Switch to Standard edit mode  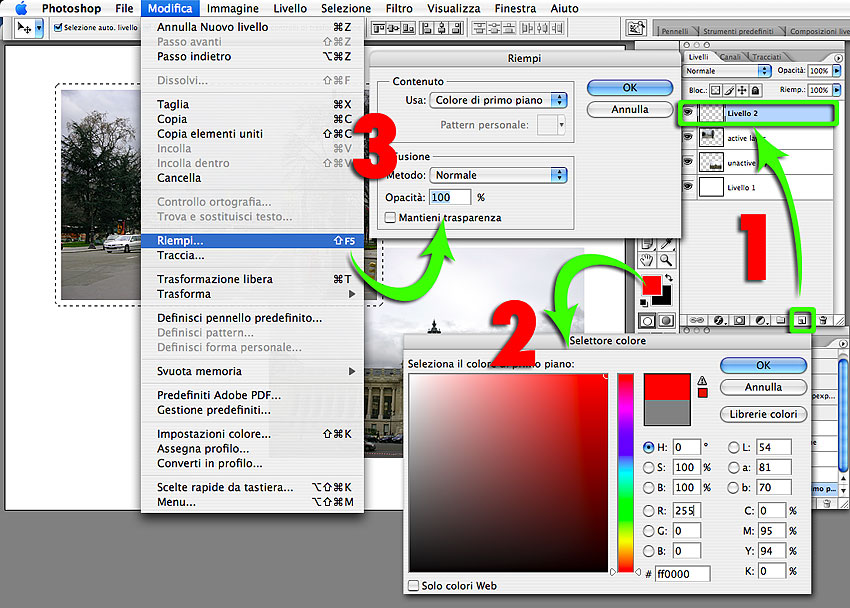(647, 321)
